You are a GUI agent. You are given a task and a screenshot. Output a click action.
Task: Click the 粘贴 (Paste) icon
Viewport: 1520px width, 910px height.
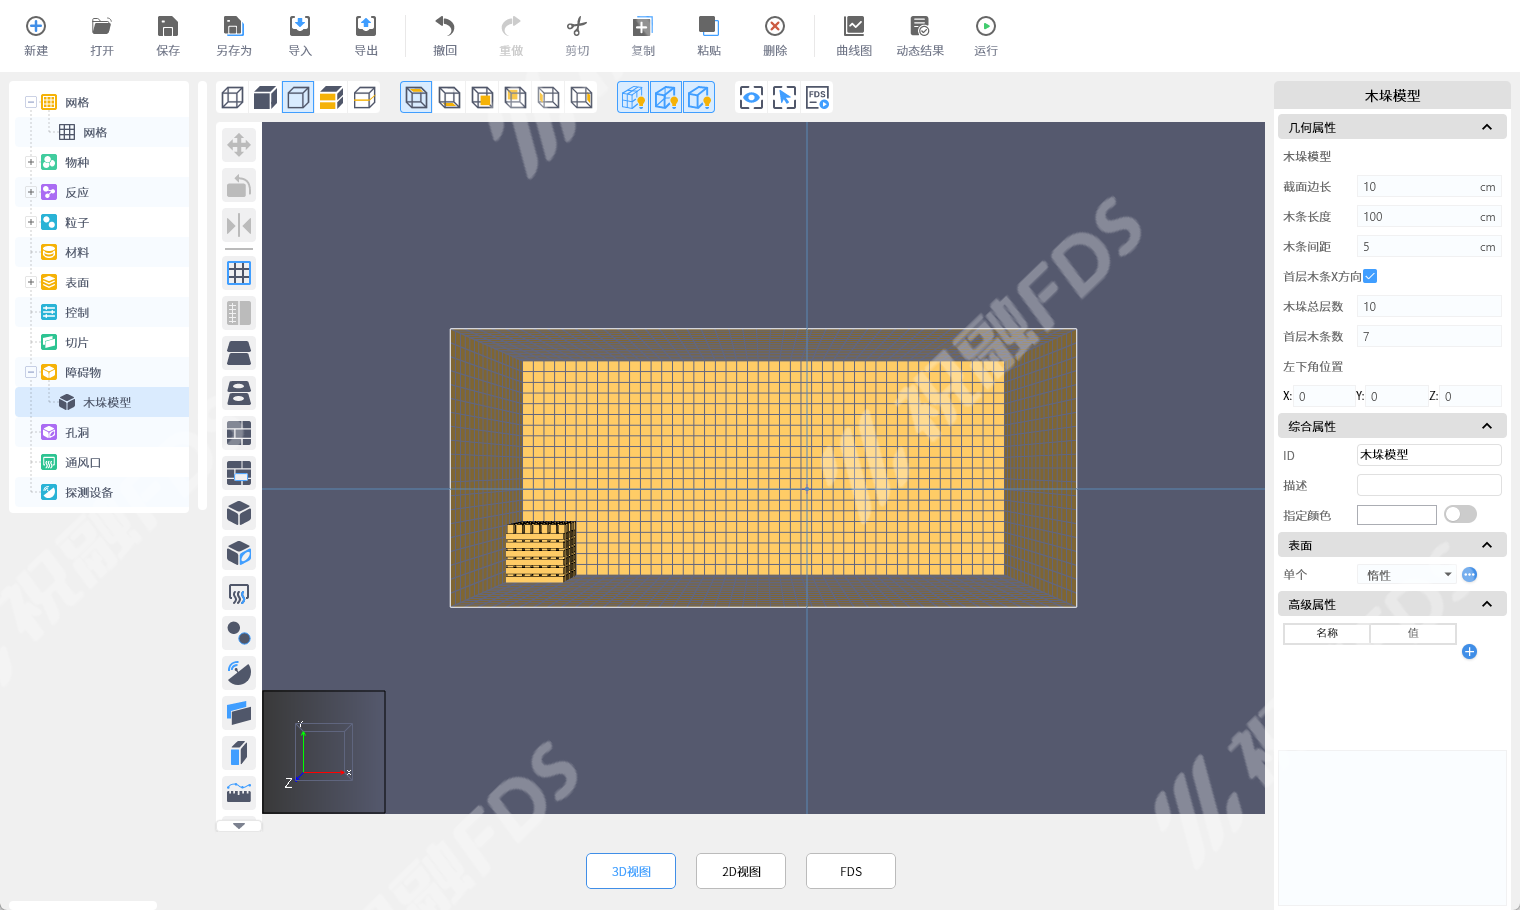click(709, 27)
